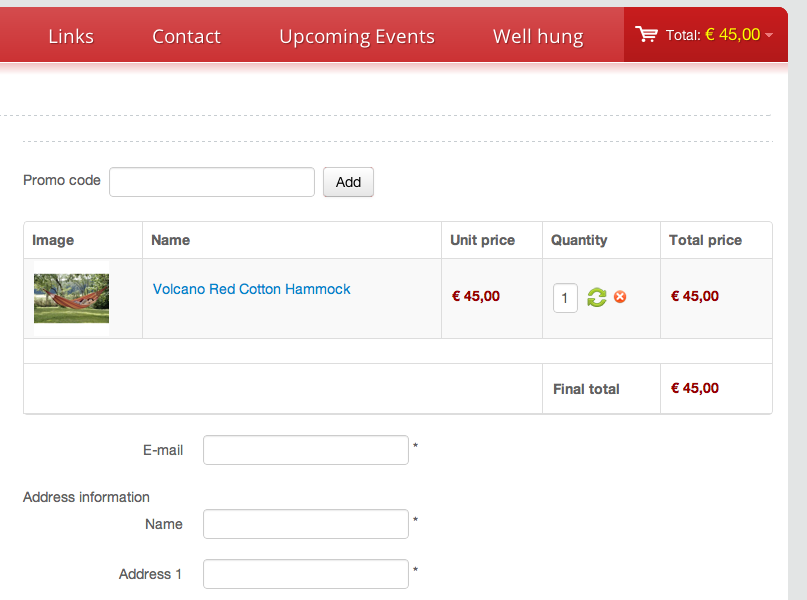This screenshot has height=600, width=807.
Task: Open the Links menu item
Action: [71, 37]
